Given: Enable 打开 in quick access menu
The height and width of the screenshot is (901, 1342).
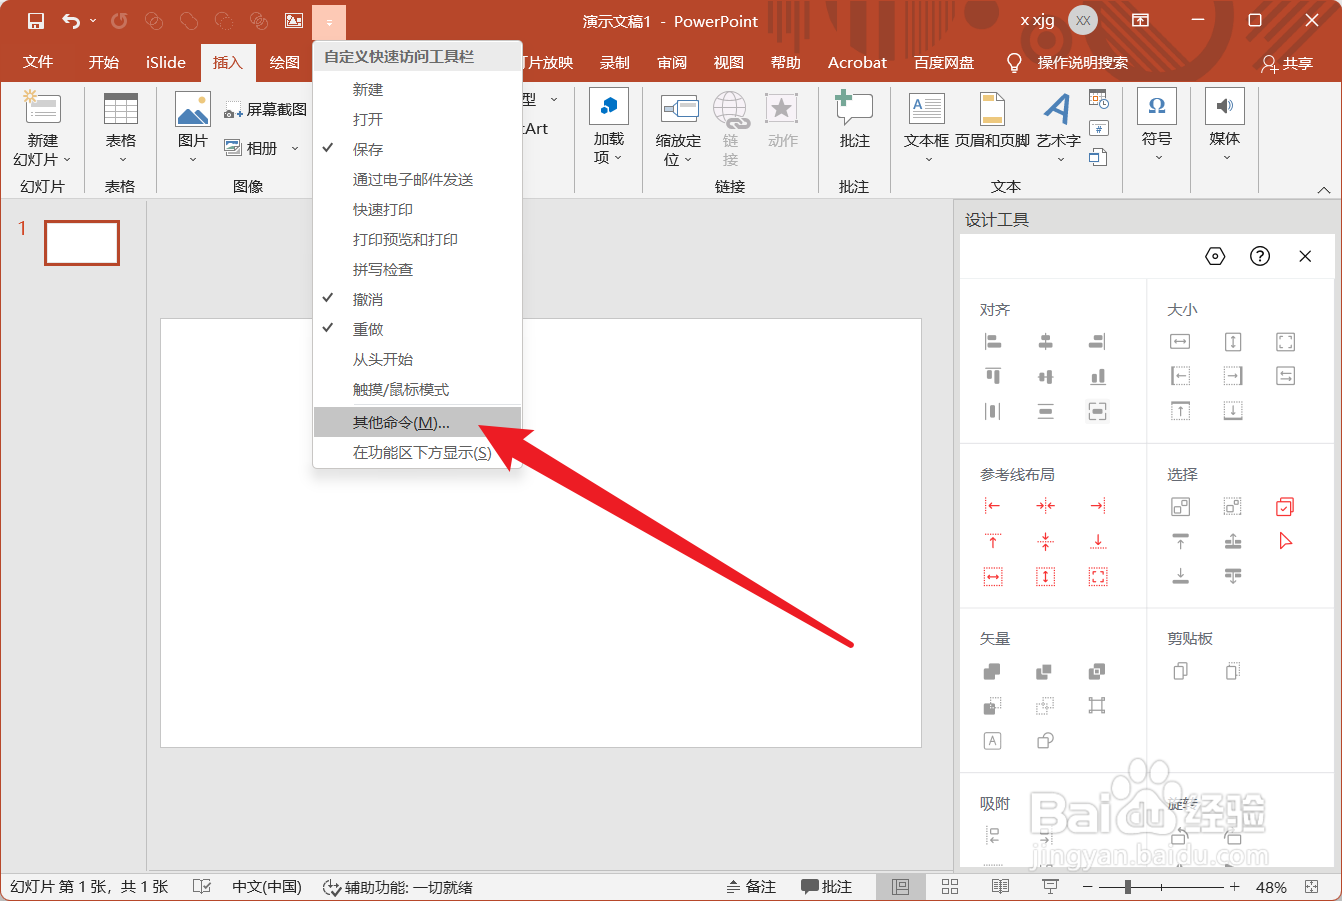Looking at the screenshot, I should pos(418,119).
